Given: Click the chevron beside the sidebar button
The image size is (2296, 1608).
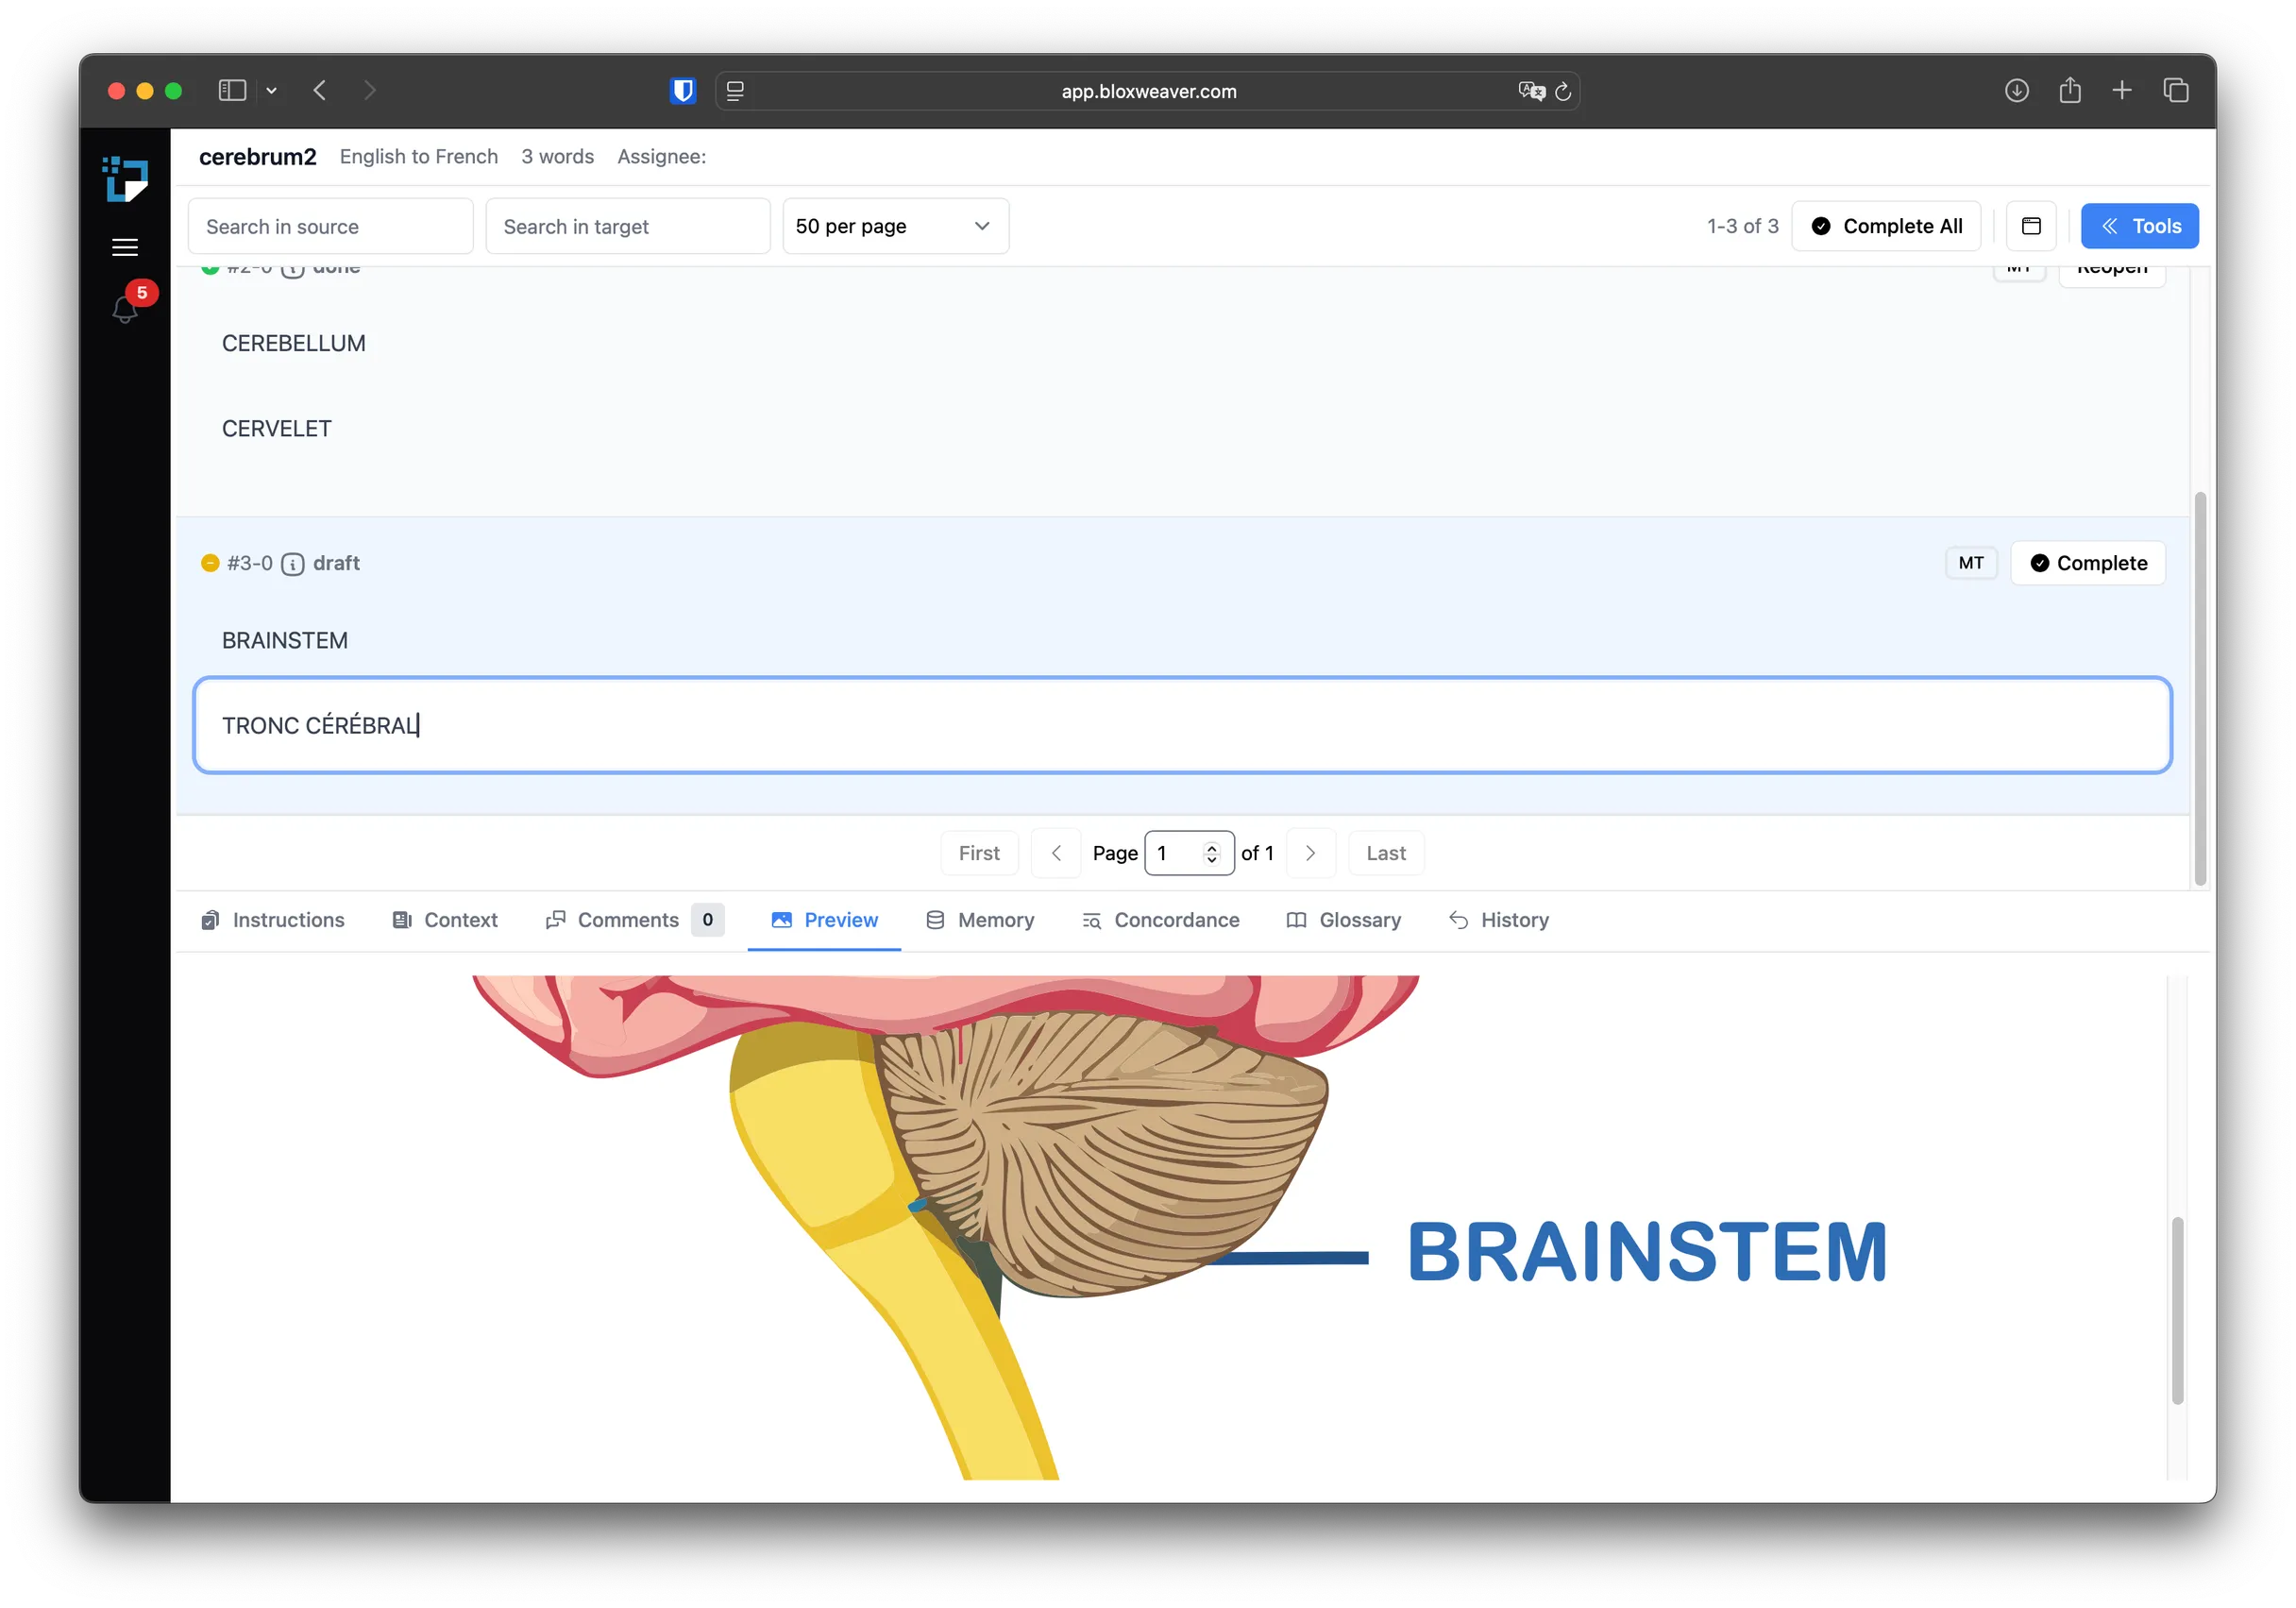Looking at the screenshot, I should (x=272, y=90).
